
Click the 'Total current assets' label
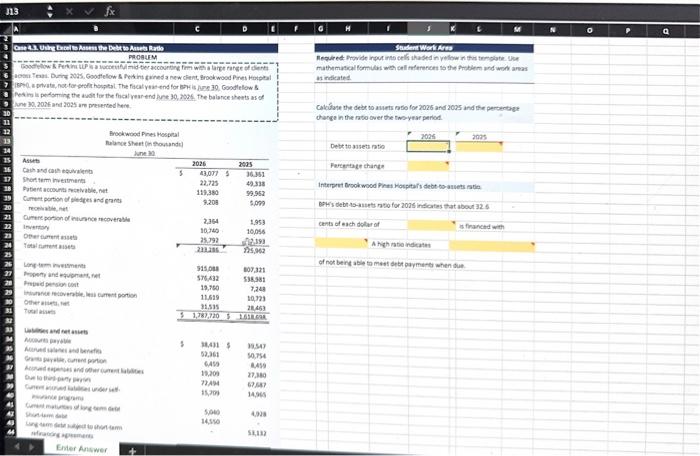point(50,246)
